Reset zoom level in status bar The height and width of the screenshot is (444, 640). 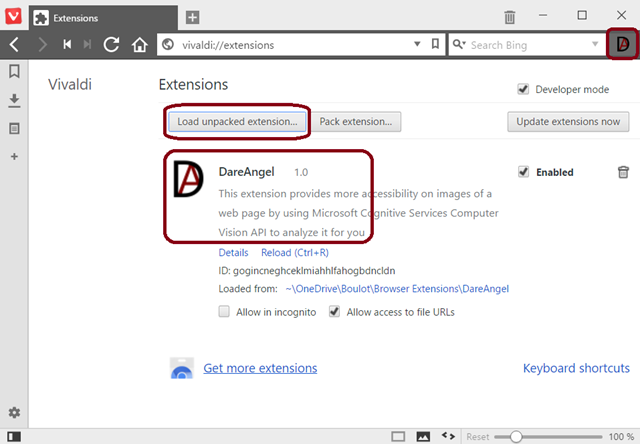478,437
